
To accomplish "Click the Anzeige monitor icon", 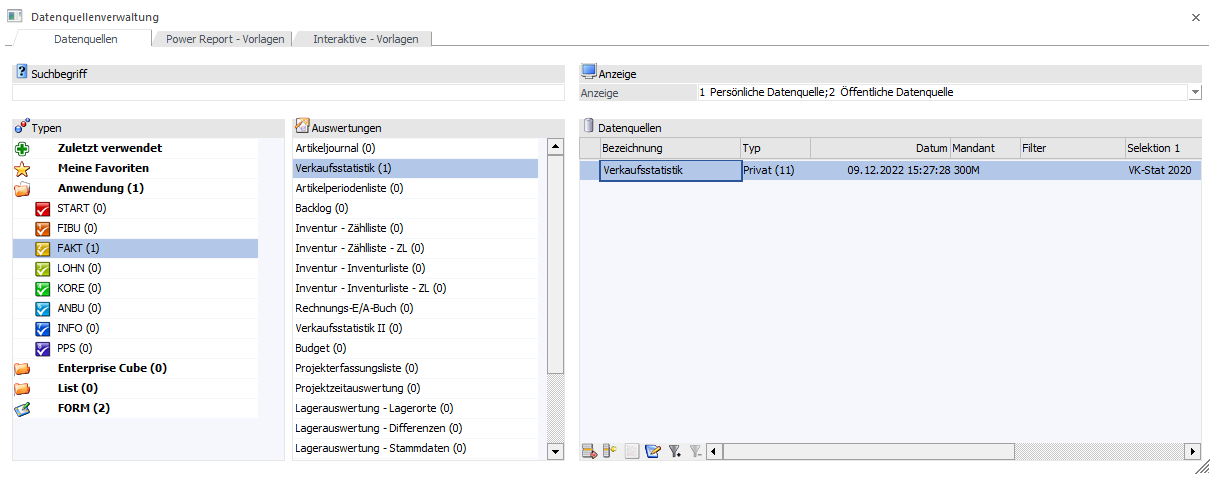I will tap(589, 72).
